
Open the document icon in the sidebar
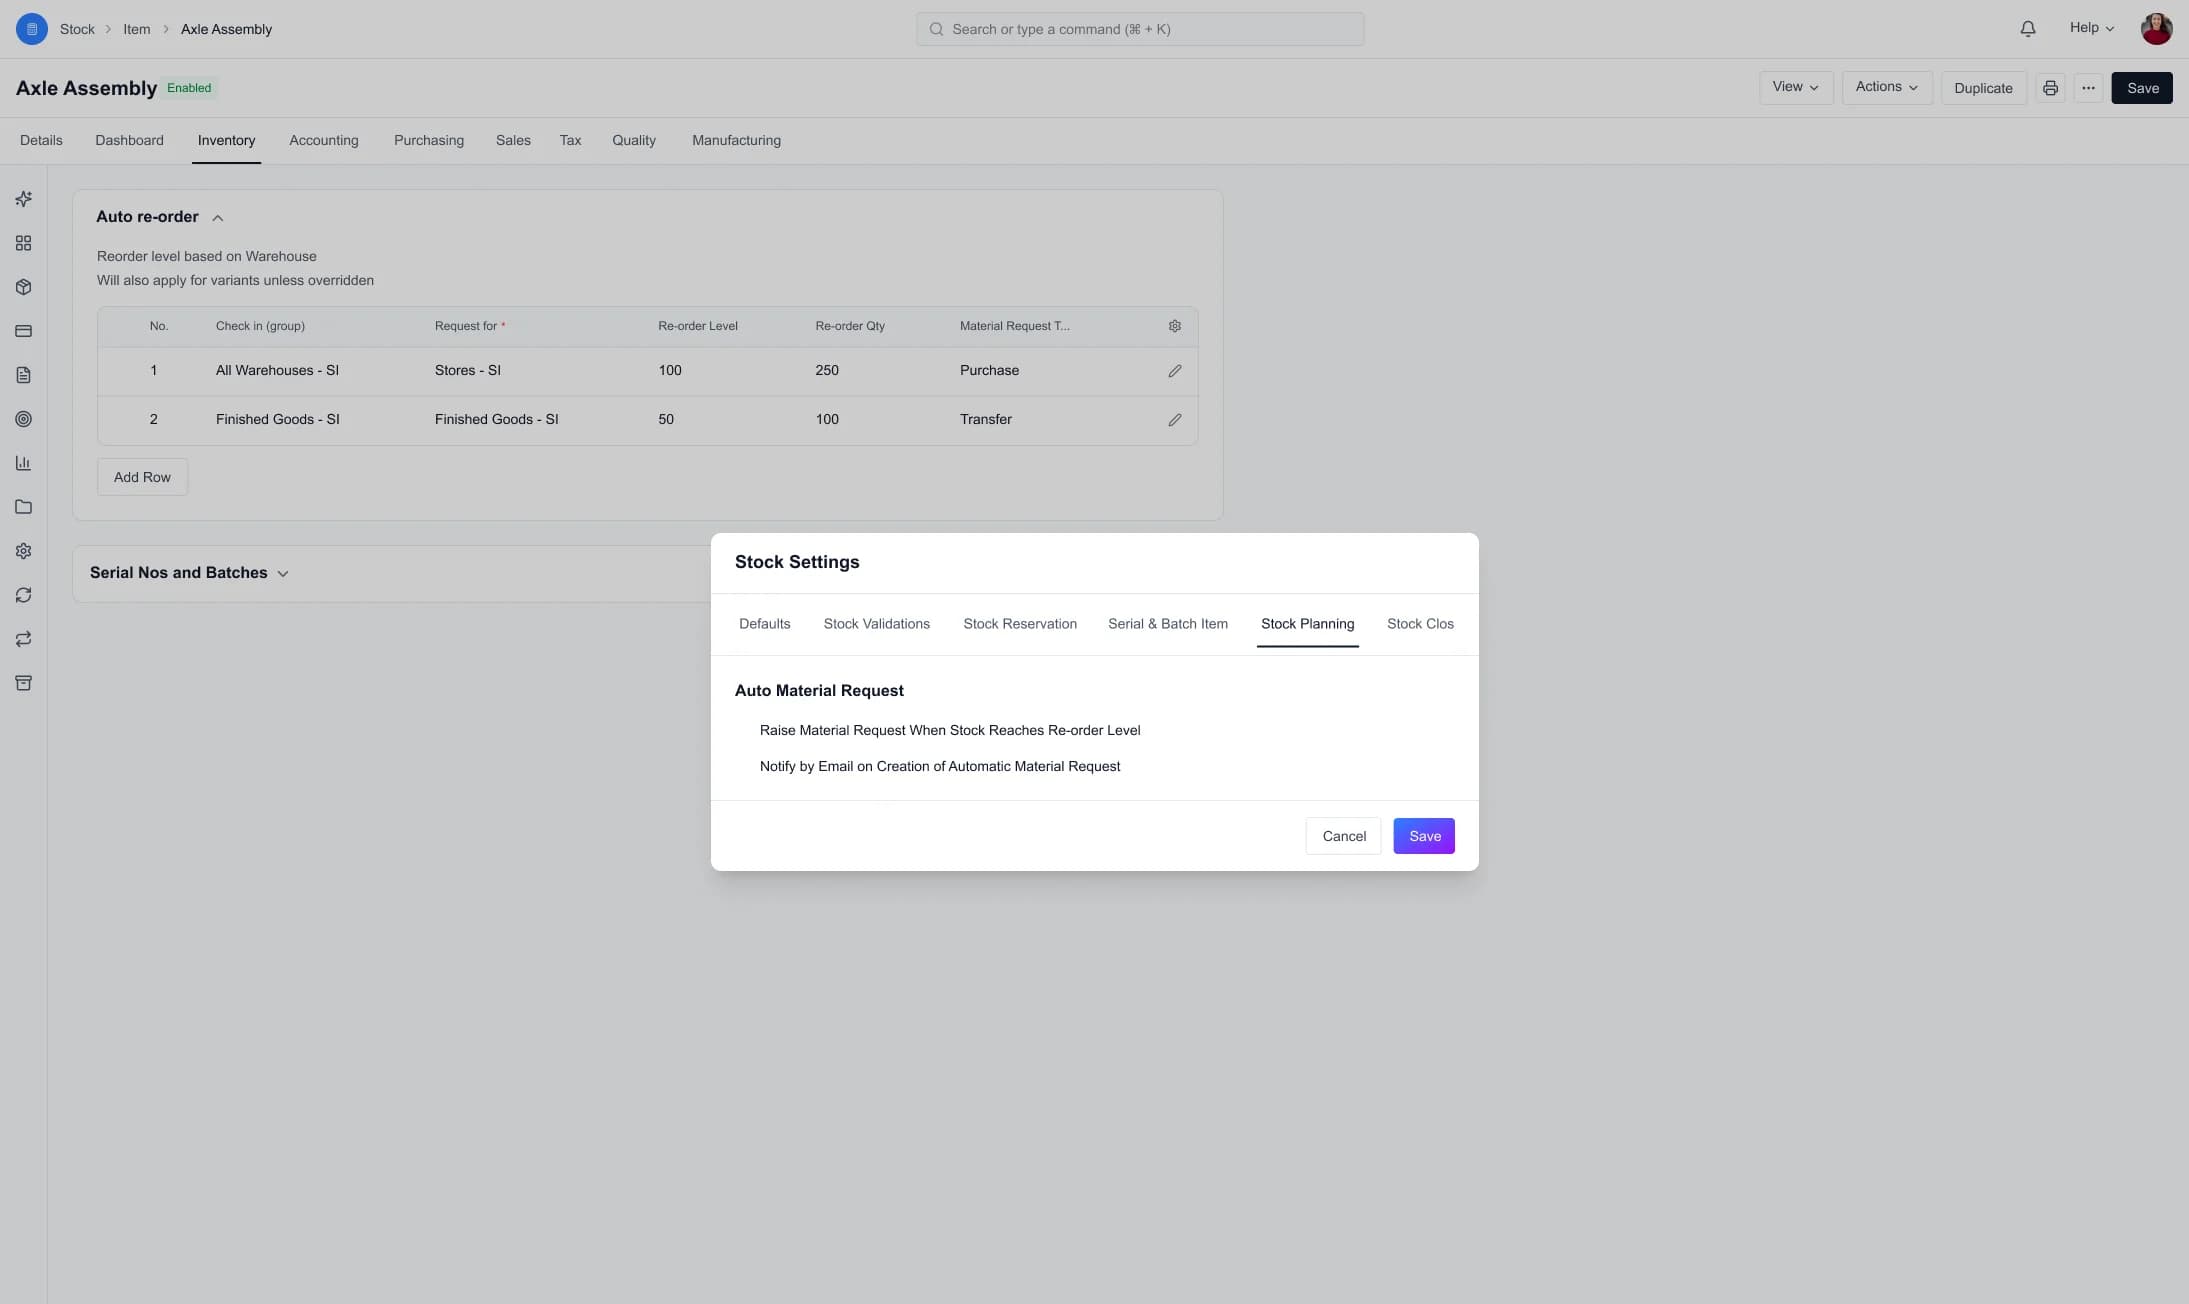(24, 375)
